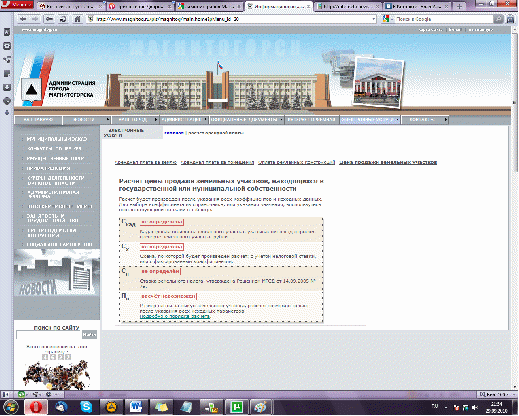Open the 'Новости' banner image

[x=57, y=272]
